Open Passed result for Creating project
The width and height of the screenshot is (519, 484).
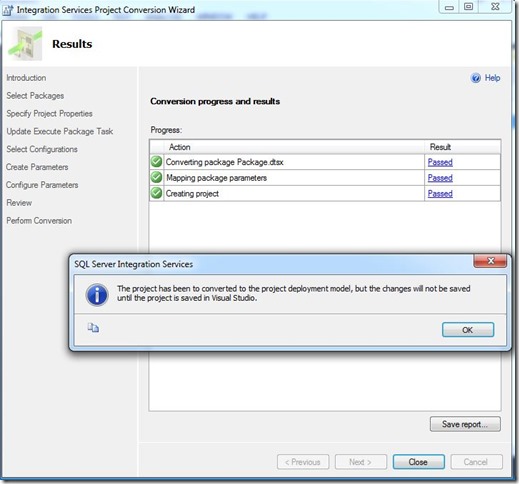click(440, 194)
